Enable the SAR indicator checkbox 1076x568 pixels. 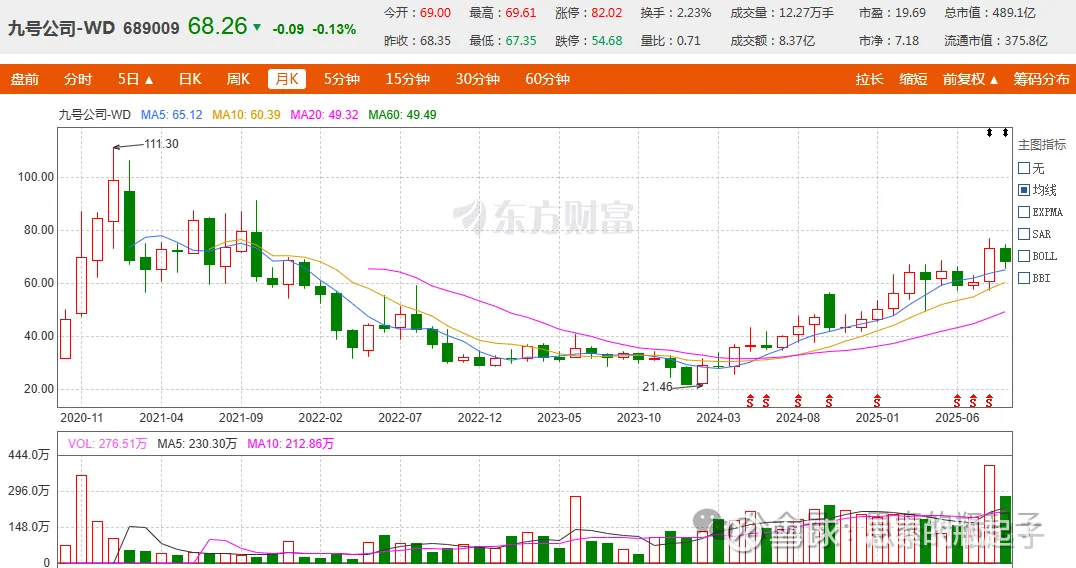(1024, 234)
